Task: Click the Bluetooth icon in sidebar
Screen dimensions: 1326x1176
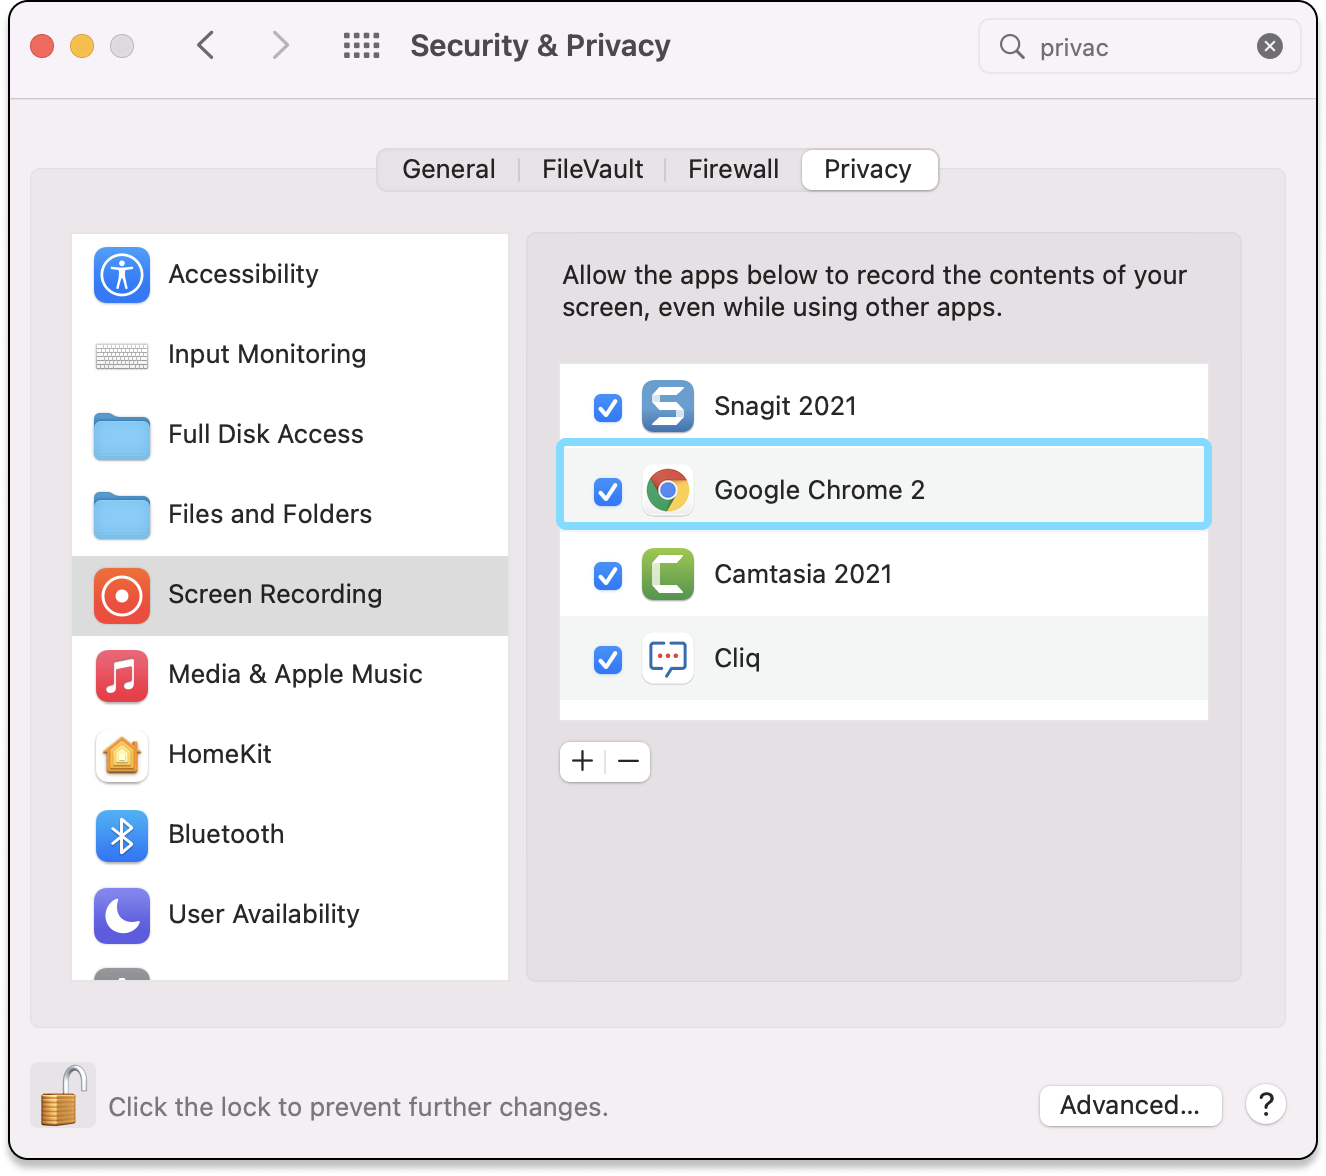Action: point(122,836)
